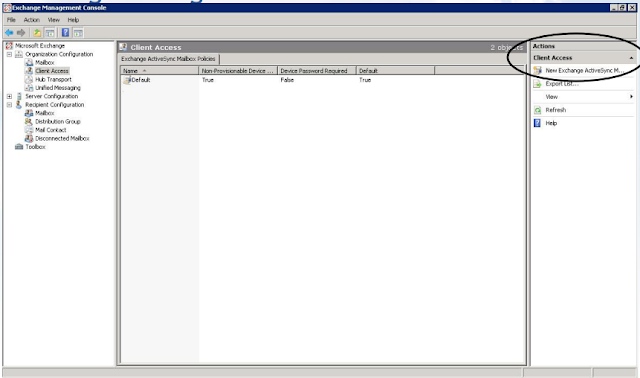Click the False value under Device Password Required
Viewport: 640px width, 378px height.
pos(287,80)
